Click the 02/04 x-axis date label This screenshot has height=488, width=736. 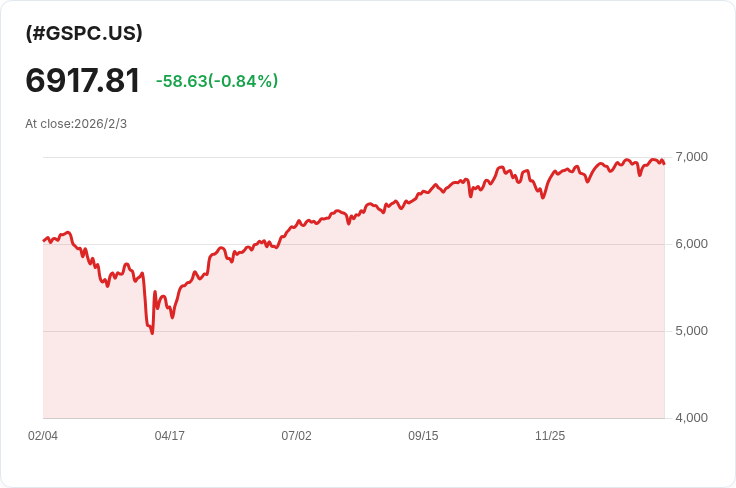point(43,436)
